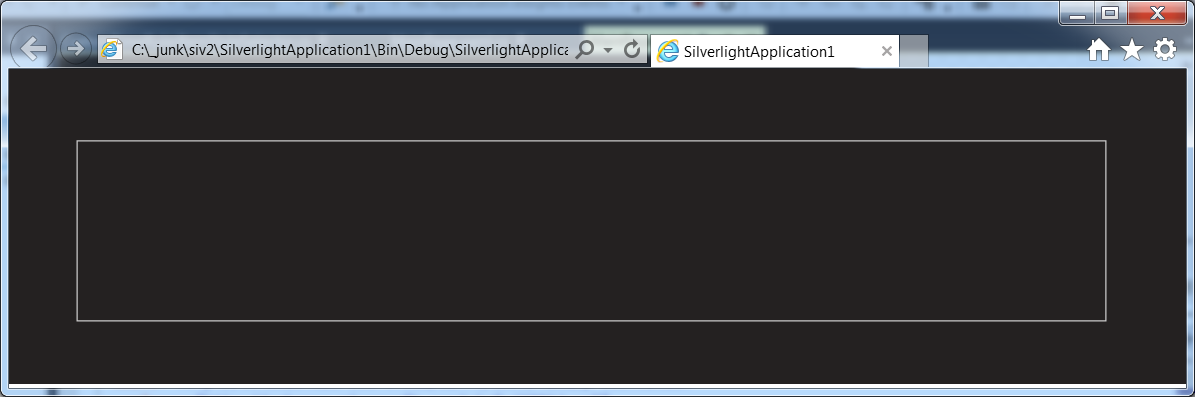Open the Home page icon
The width and height of the screenshot is (1195, 397).
pos(1098,50)
